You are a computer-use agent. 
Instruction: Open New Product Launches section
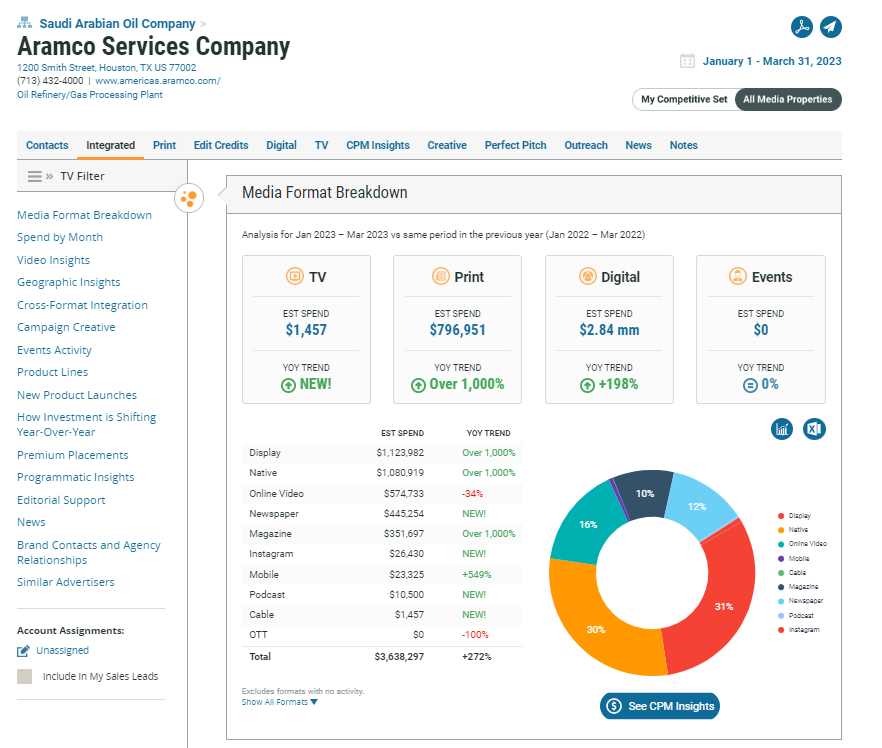(76, 395)
